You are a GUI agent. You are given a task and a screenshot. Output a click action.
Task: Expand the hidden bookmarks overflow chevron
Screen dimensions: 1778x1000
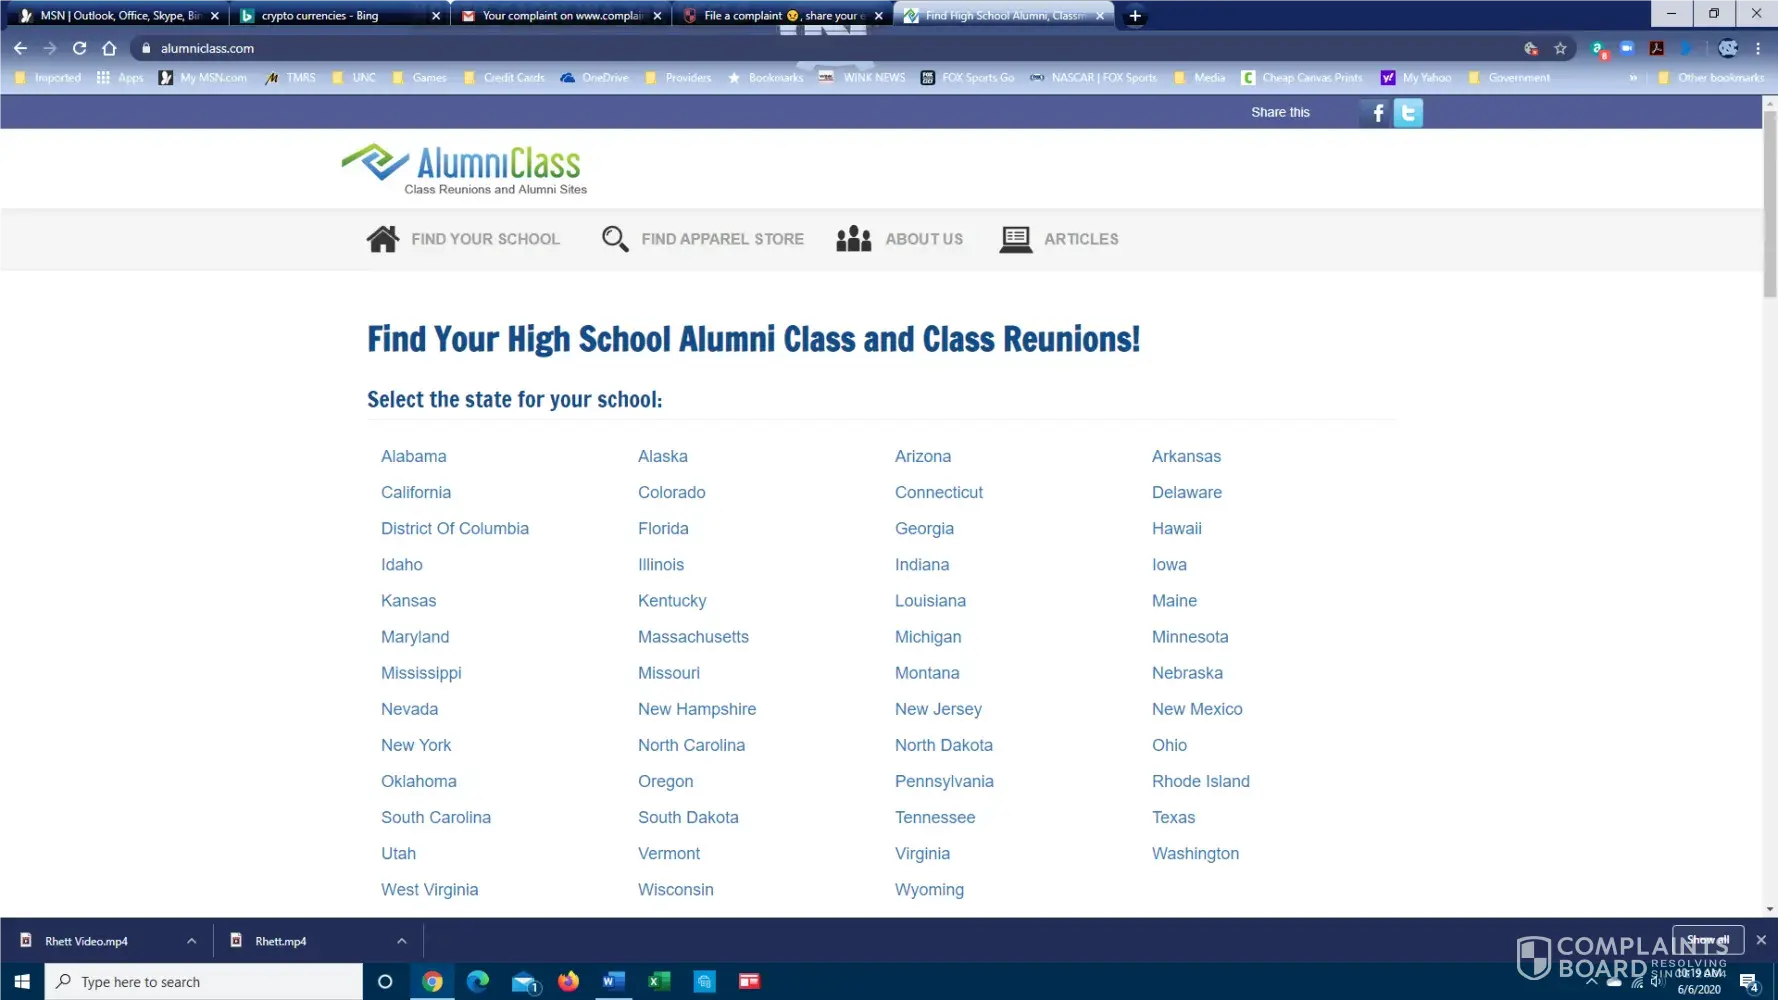[x=1633, y=78]
